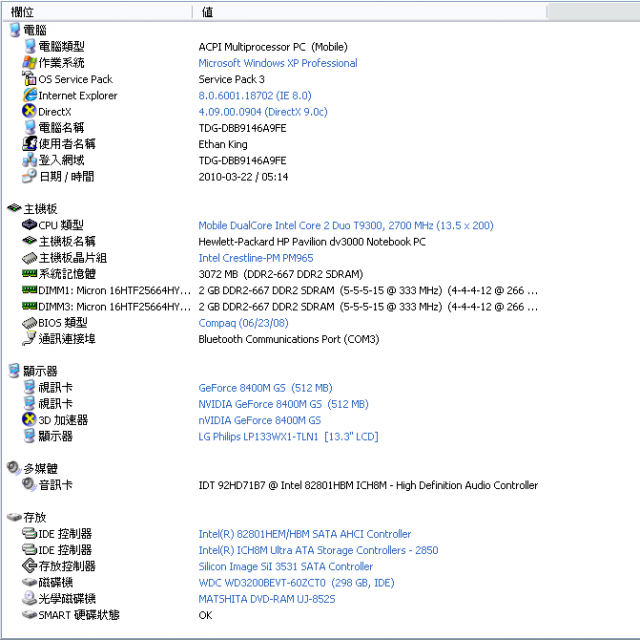Click the 電腦 section computer icon
This screenshot has width=640, height=640.
point(15,30)
